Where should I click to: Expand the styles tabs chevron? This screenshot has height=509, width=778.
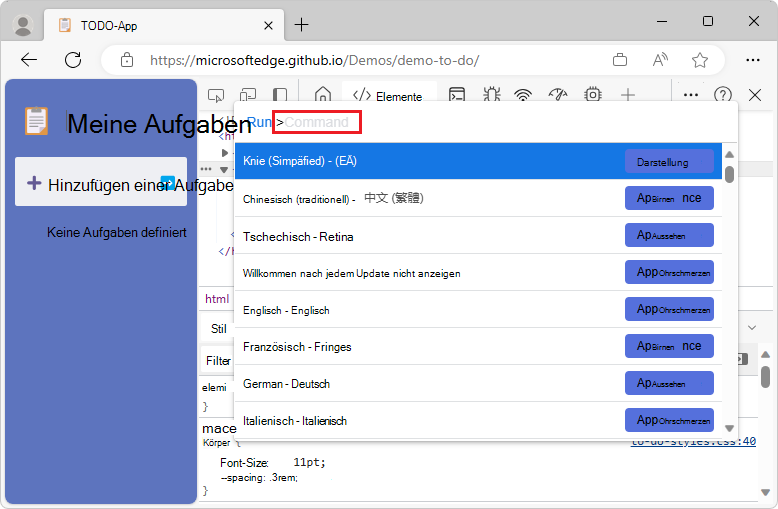click(752, 327)
